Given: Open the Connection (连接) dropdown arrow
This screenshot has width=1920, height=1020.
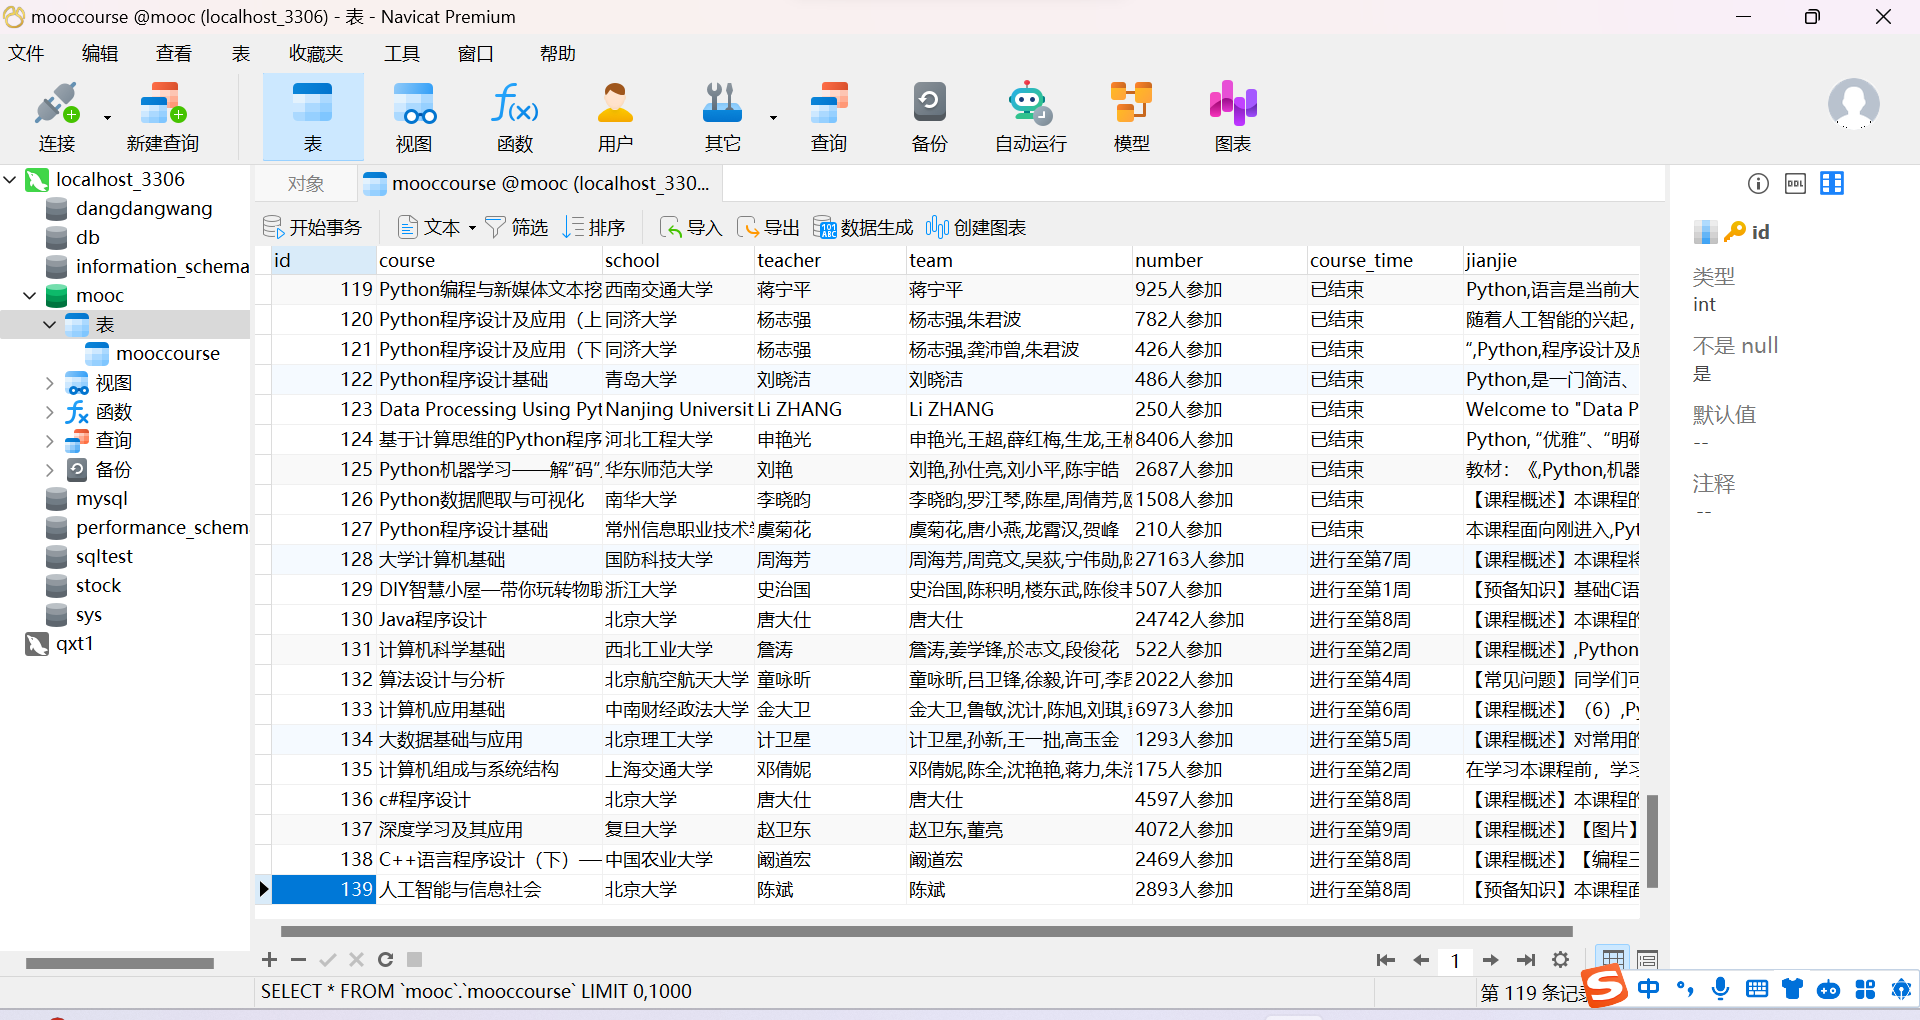Looking at the screenshot, I should pyautogui.click(x=107, y=117).
